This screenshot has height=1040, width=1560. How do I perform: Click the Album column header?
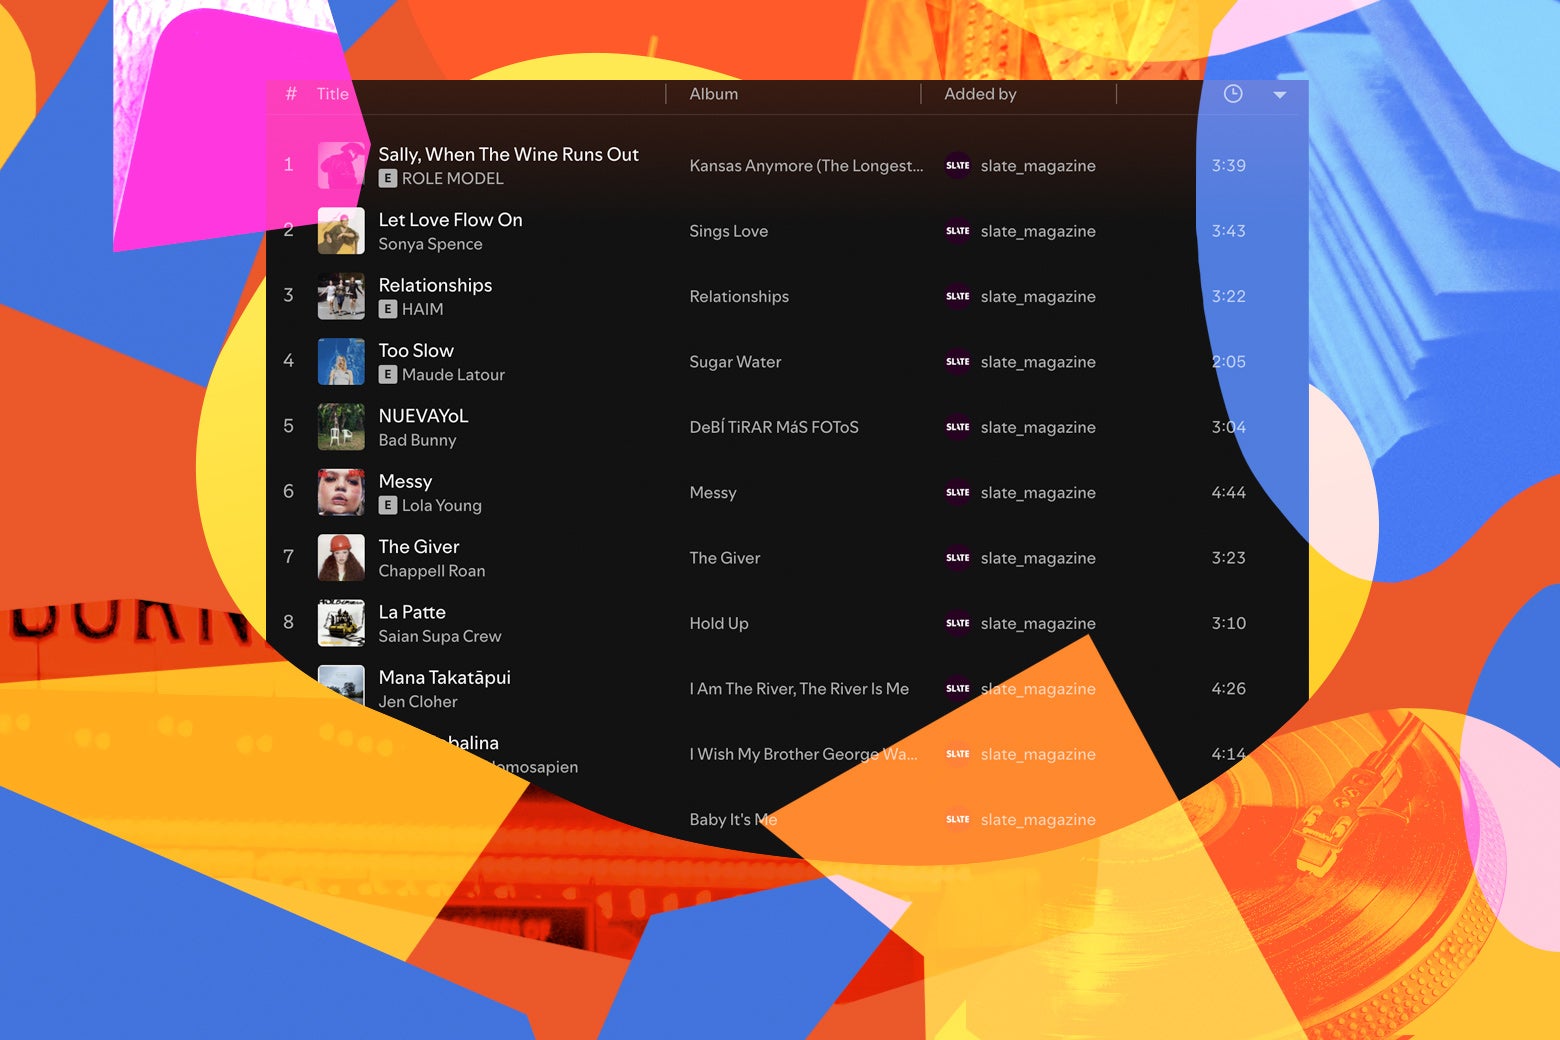(x=713, y=94)
